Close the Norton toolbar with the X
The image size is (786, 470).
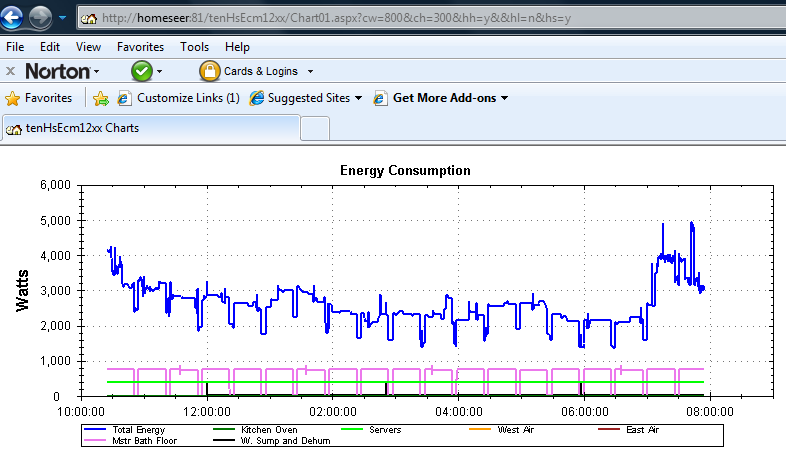point(10,71)
